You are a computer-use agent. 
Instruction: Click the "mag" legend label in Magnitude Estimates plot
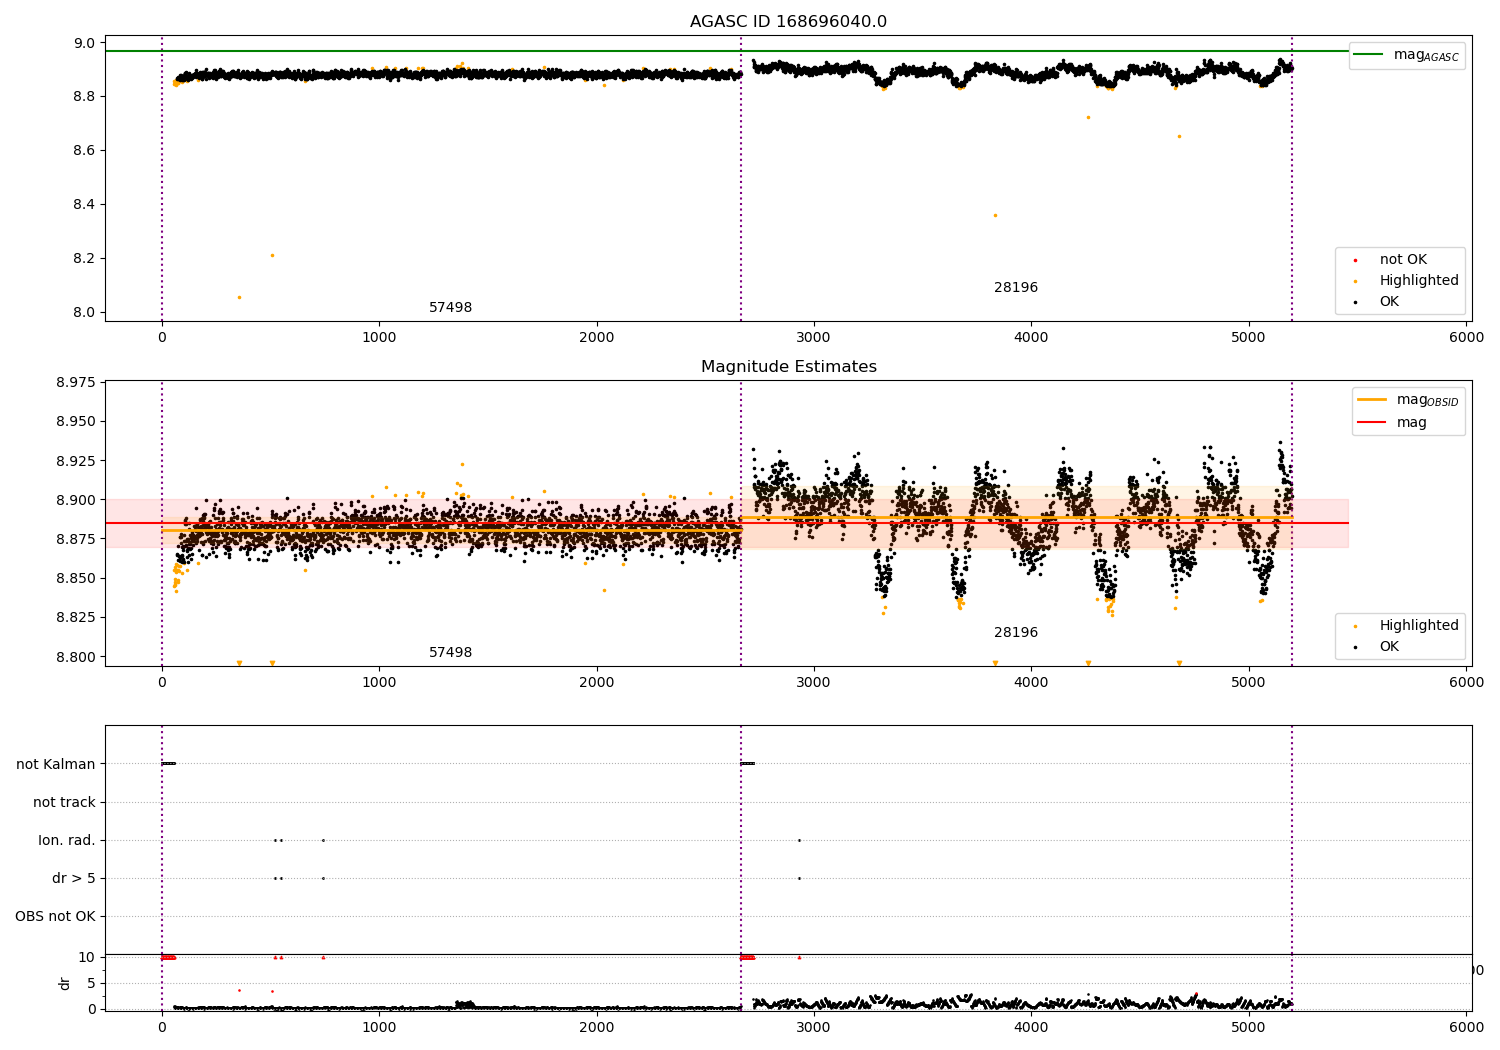point(1412,423)
